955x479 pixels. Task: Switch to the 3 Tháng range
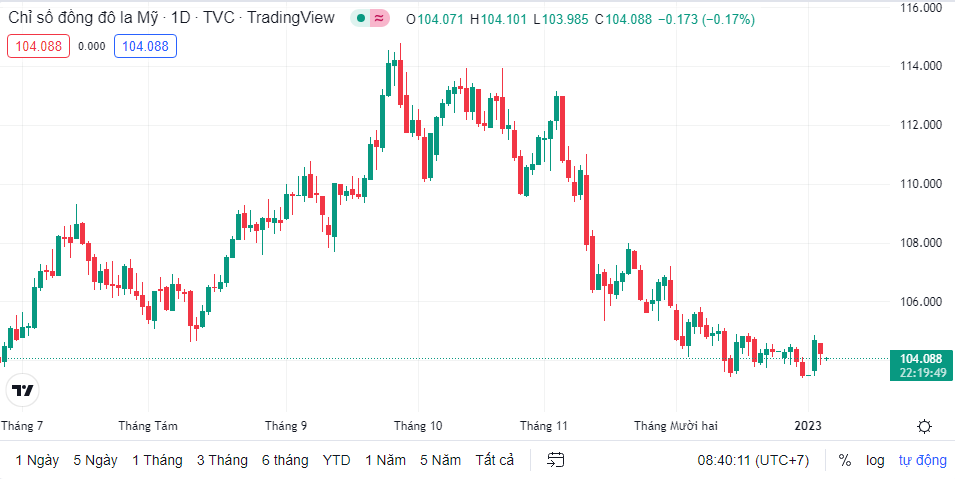[x=222, y=460]
